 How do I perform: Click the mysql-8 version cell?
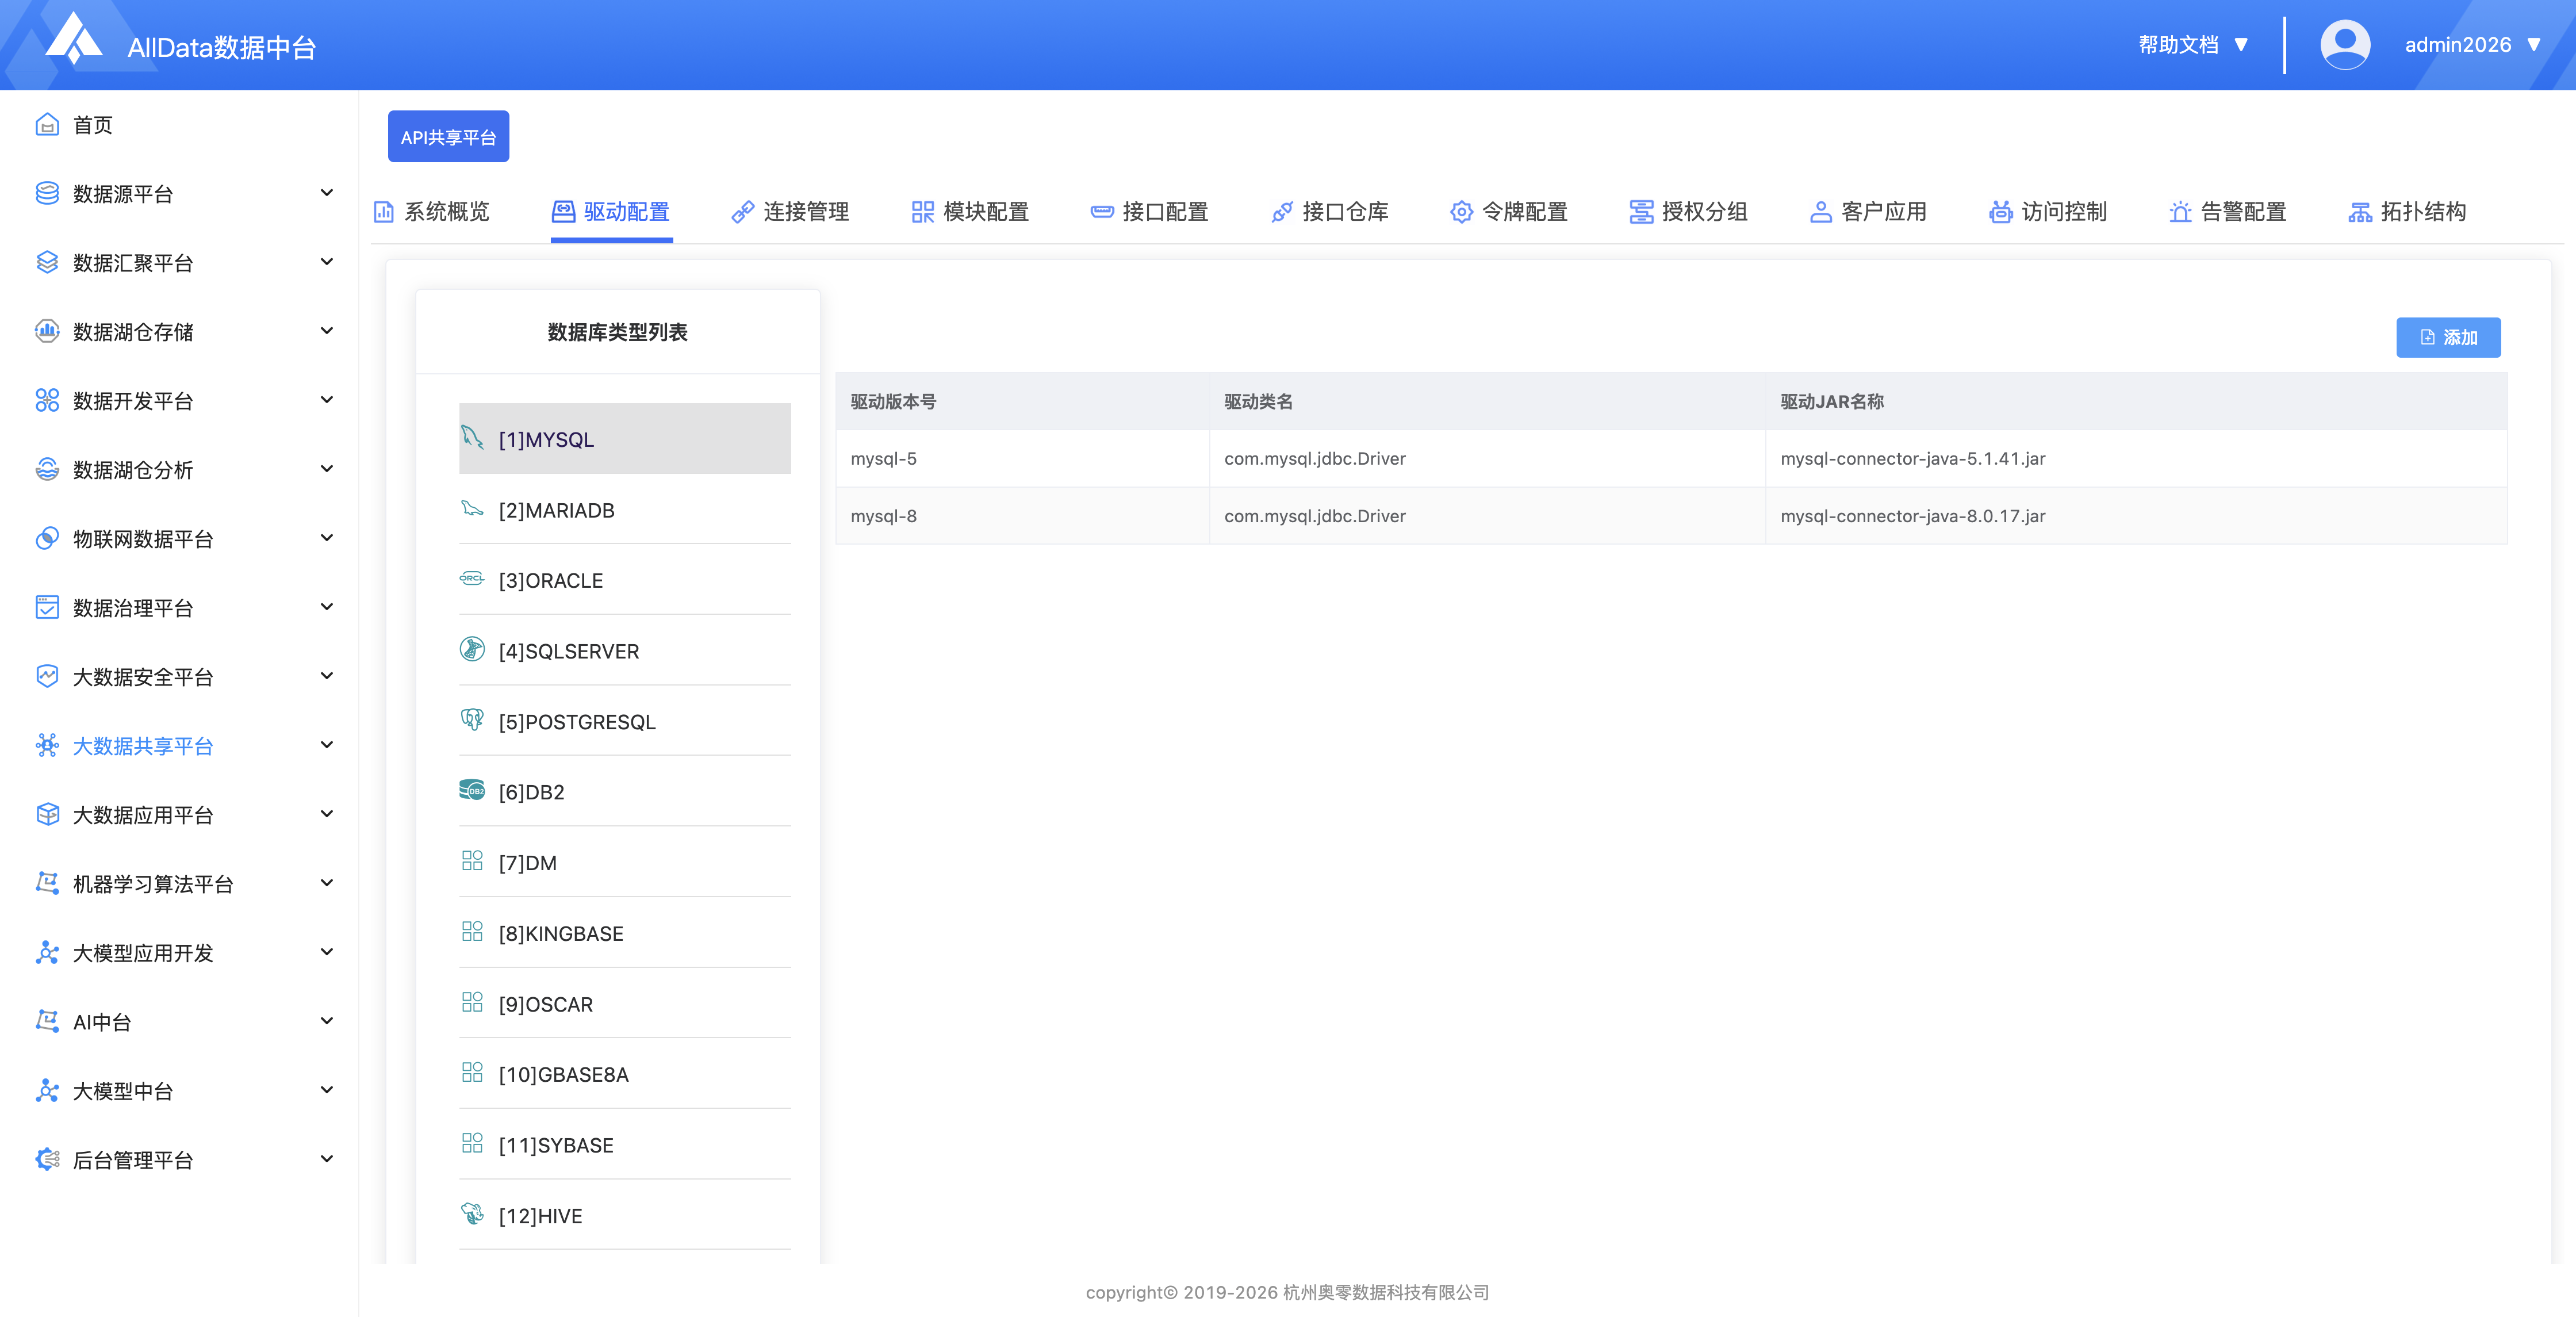tap(1022, 515)
